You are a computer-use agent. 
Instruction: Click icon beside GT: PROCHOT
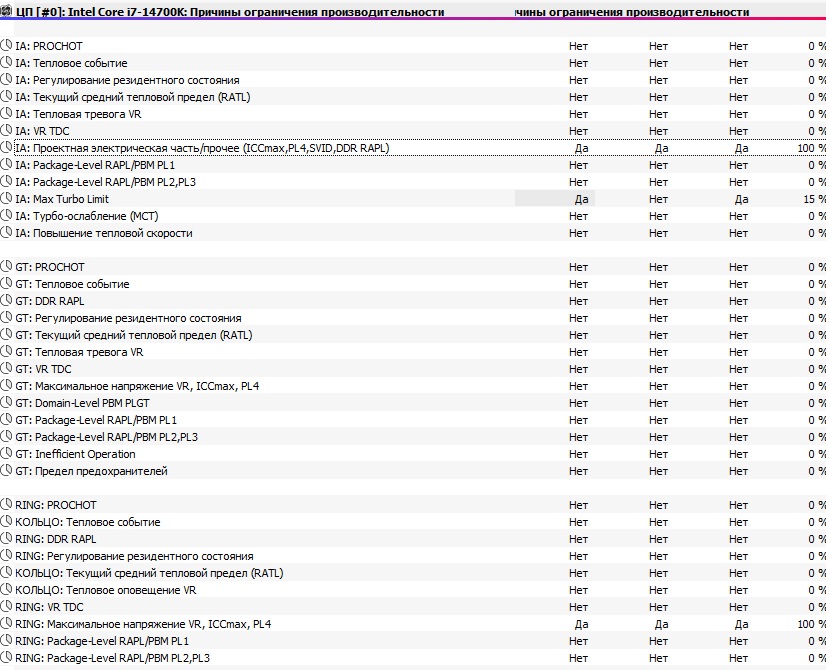[x=6, y=267]
